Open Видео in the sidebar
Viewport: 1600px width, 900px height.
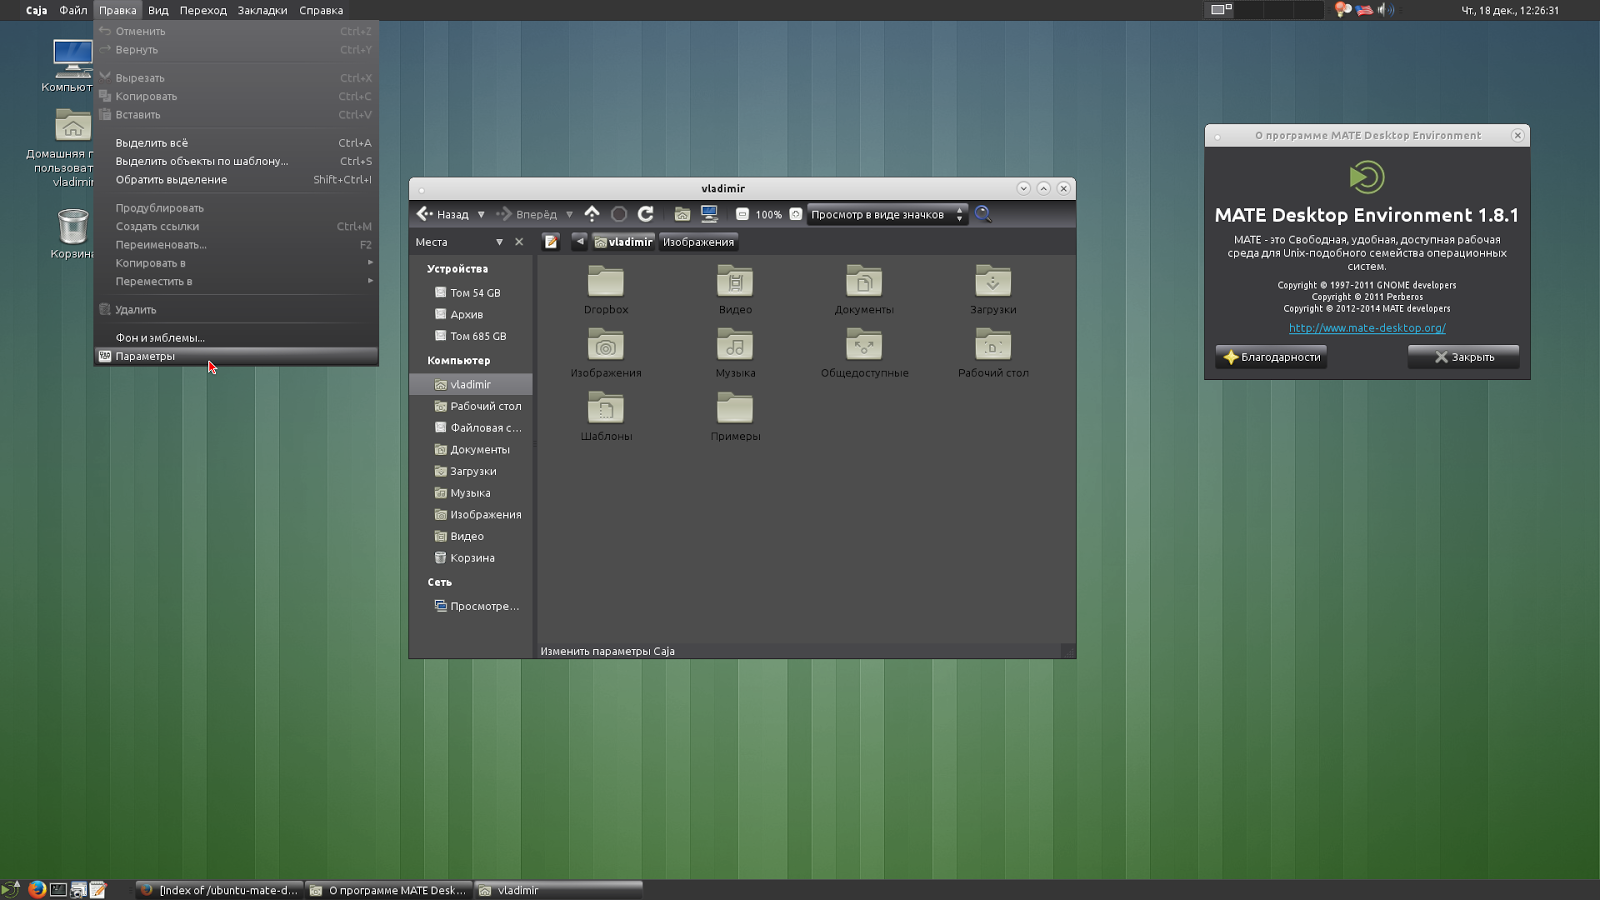[470, 536]
